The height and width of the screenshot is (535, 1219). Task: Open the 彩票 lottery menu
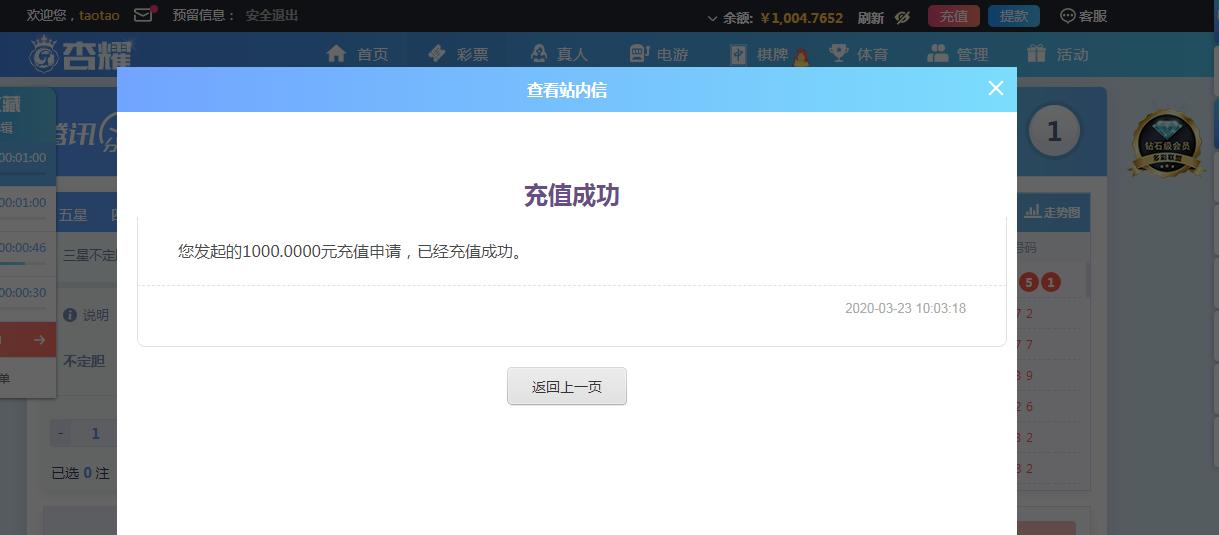(x=457, y=54)
